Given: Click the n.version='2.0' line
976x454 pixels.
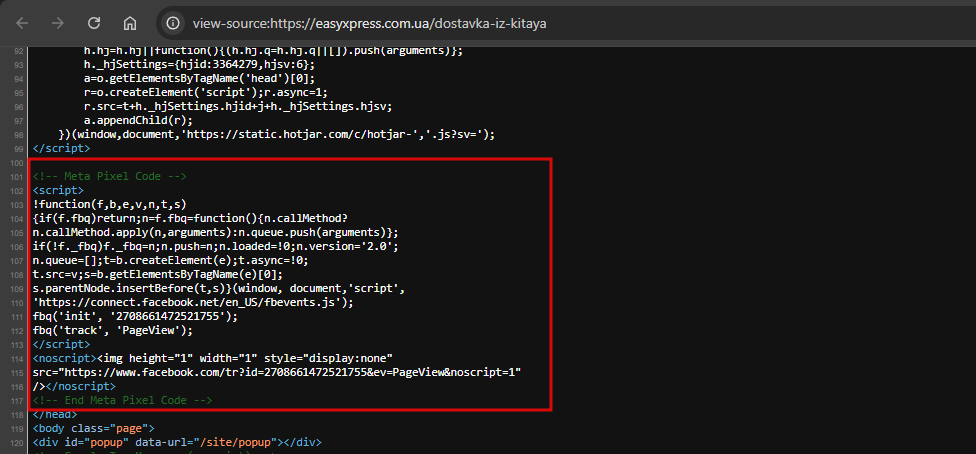Looking at the screenshot, I should coord(215,247).
